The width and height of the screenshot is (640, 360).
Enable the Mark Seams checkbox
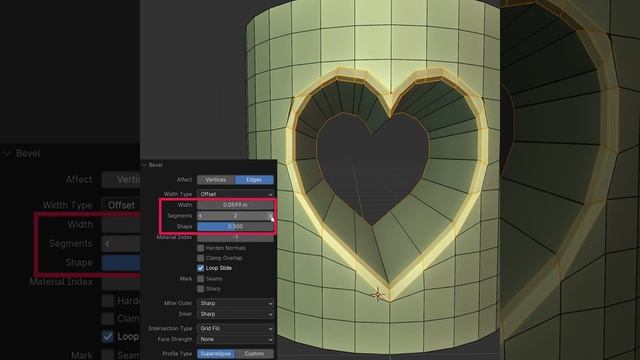[200, 279]
